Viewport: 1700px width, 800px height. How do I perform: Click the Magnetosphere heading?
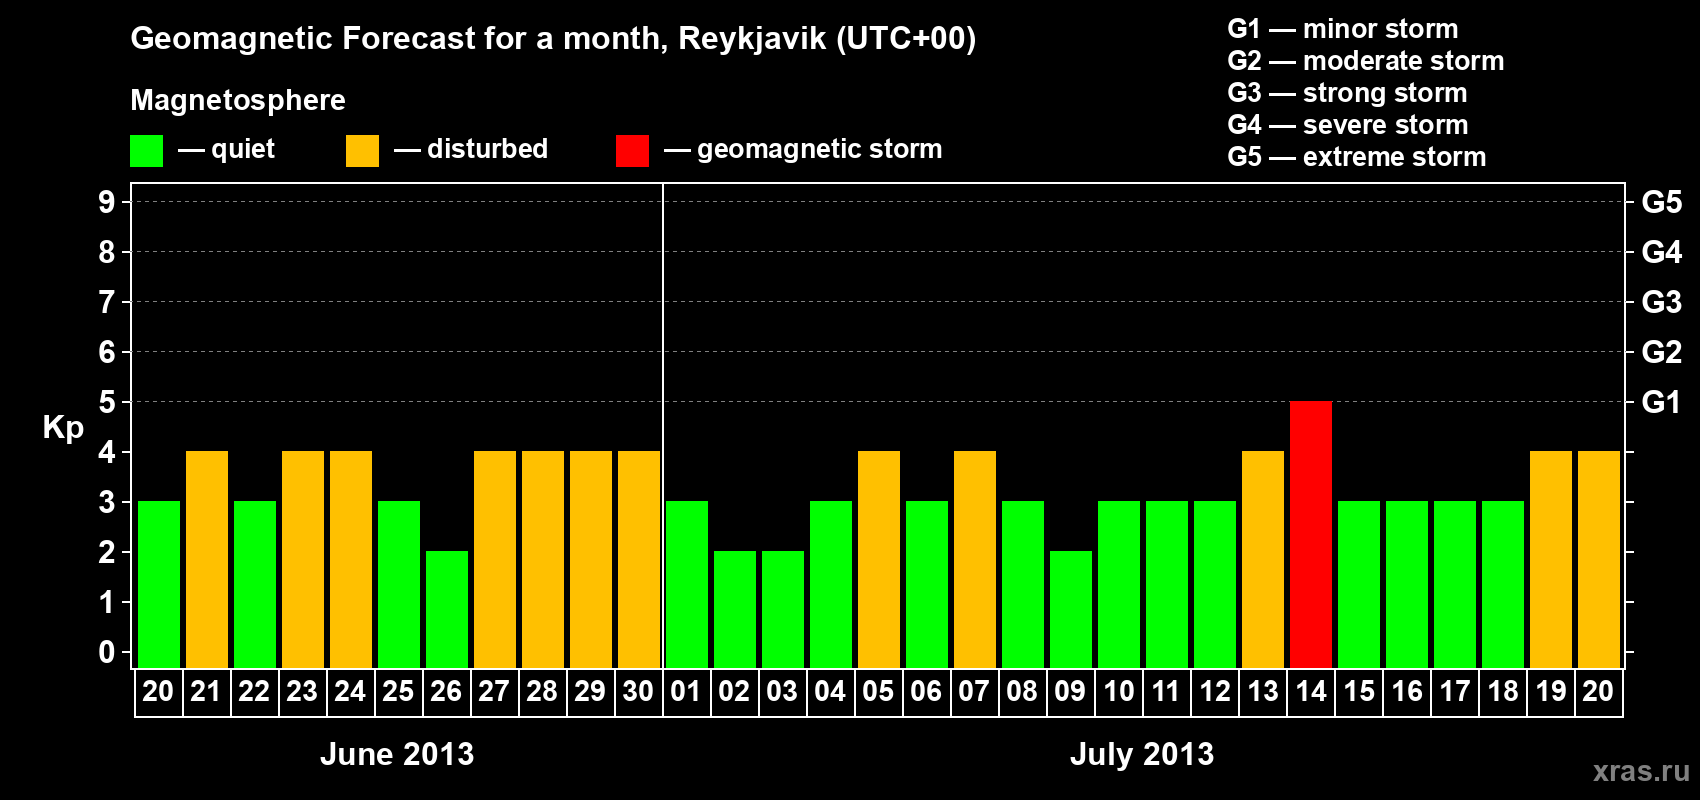coord(238,100)
